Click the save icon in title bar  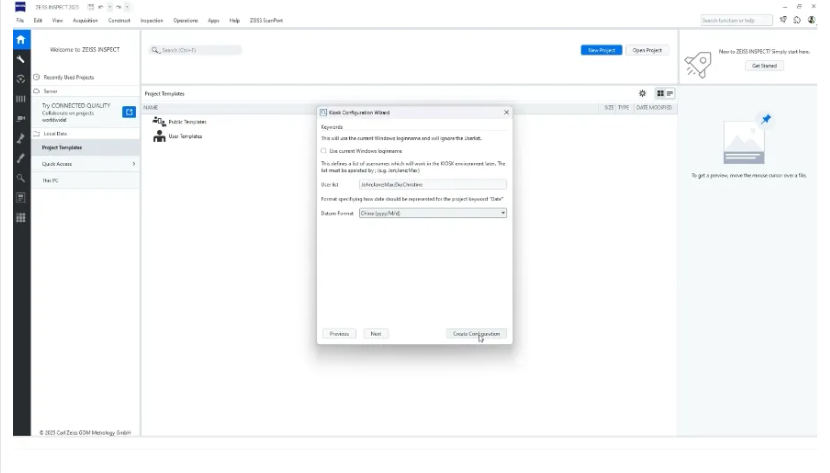coord(91,7)
